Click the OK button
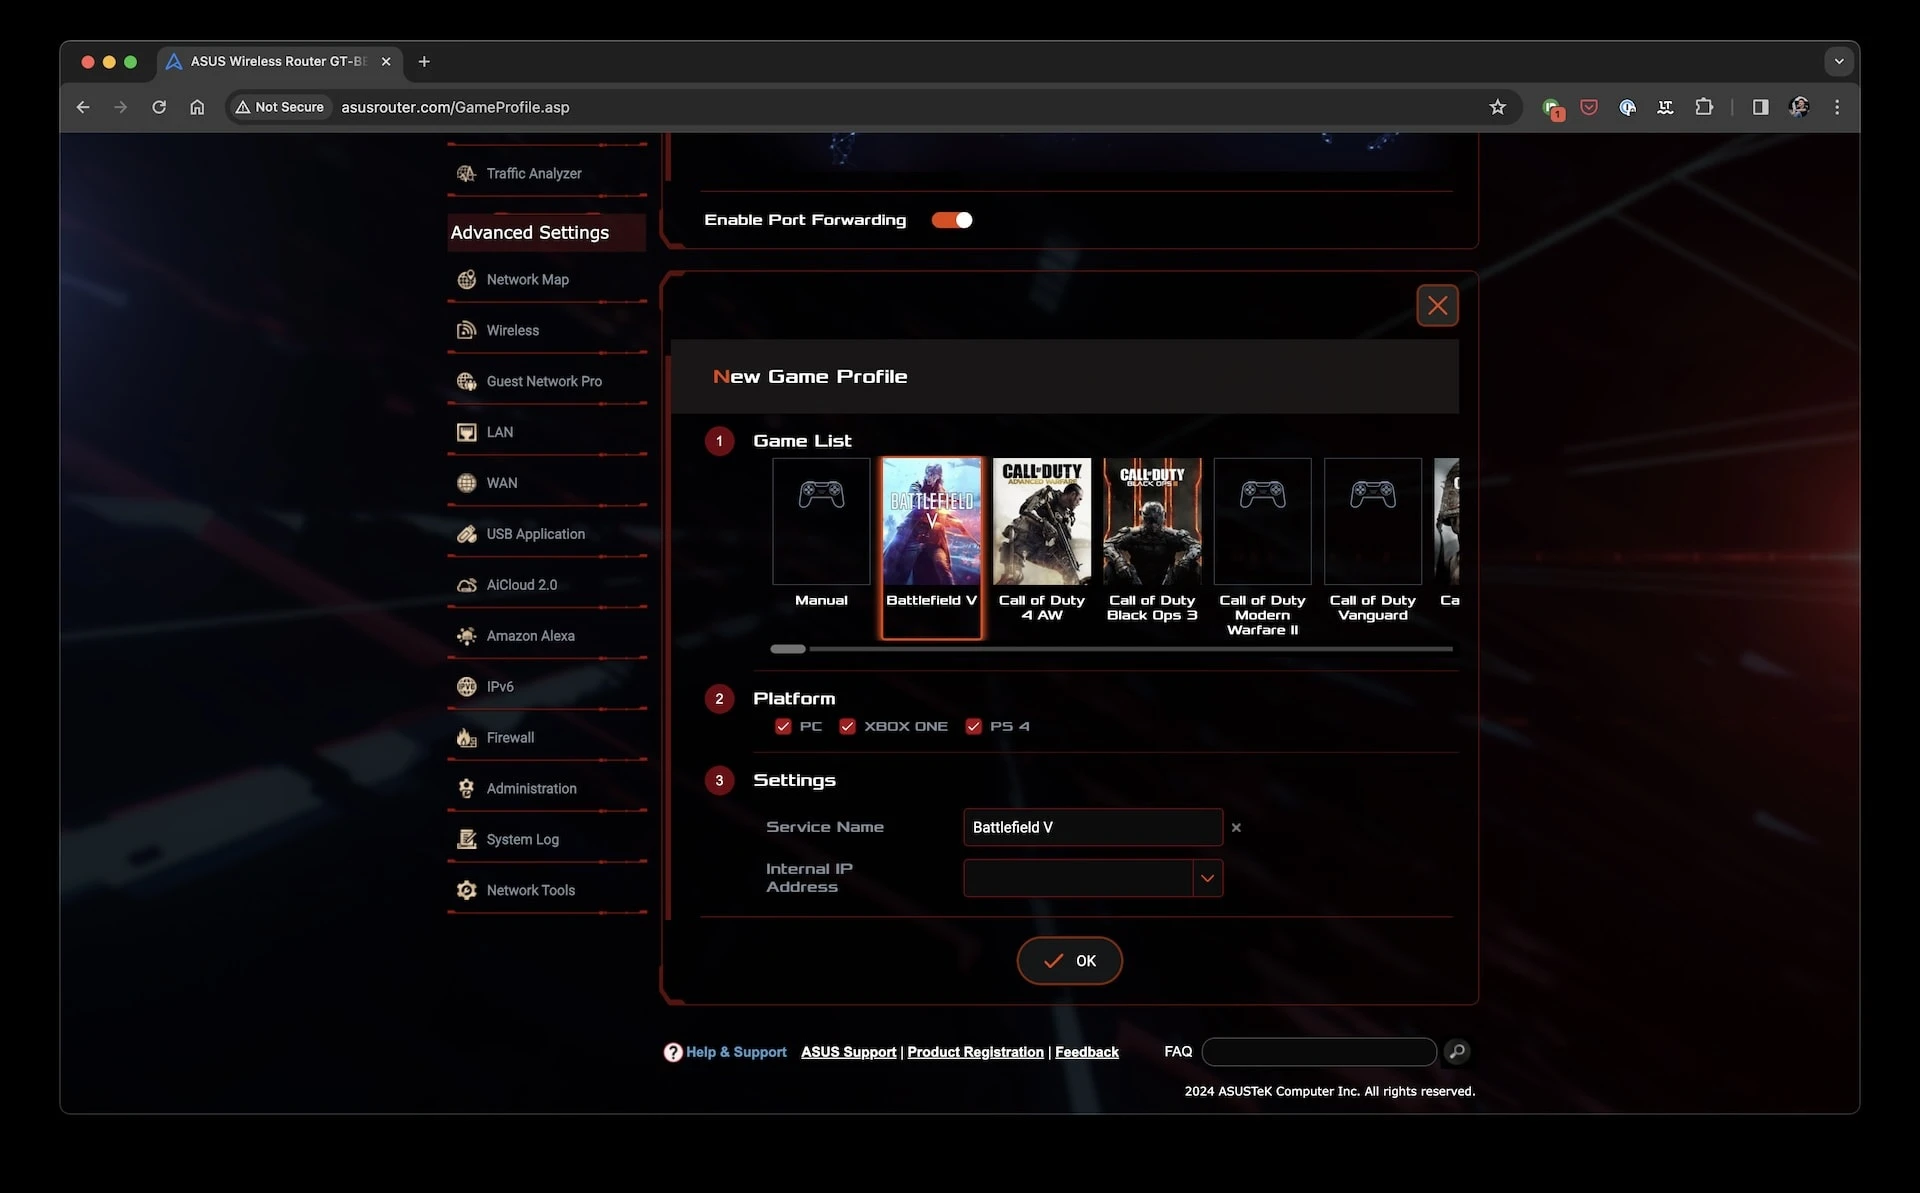The width and height of the screenshot is (1920, 1193). point(1069,961)
